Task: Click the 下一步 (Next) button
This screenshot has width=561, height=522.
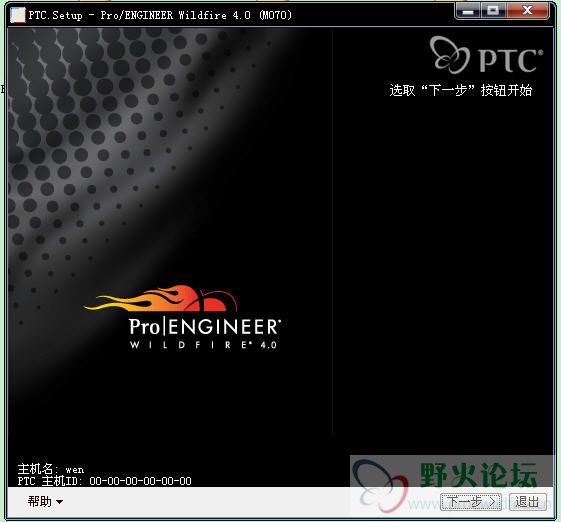Action: 470,502
